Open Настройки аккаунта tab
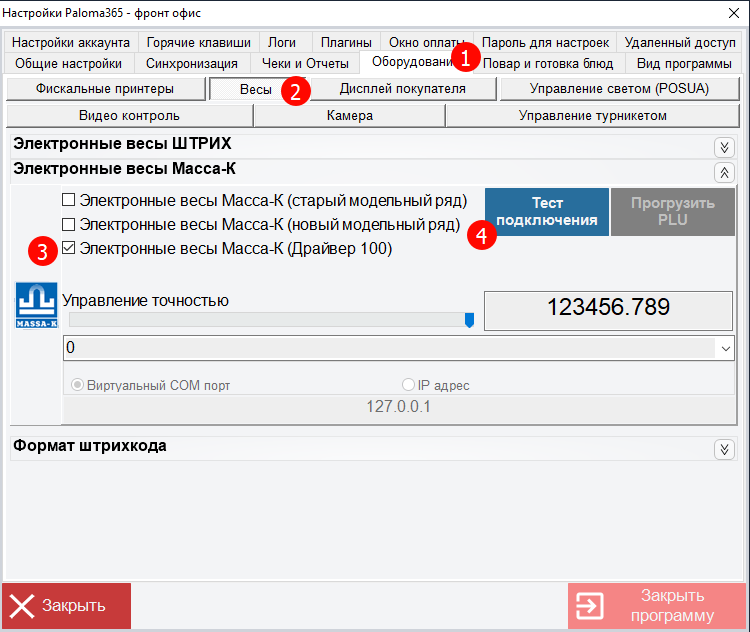Image resolution: width=750 pixels, height=632 pixels. pos(71,42)
